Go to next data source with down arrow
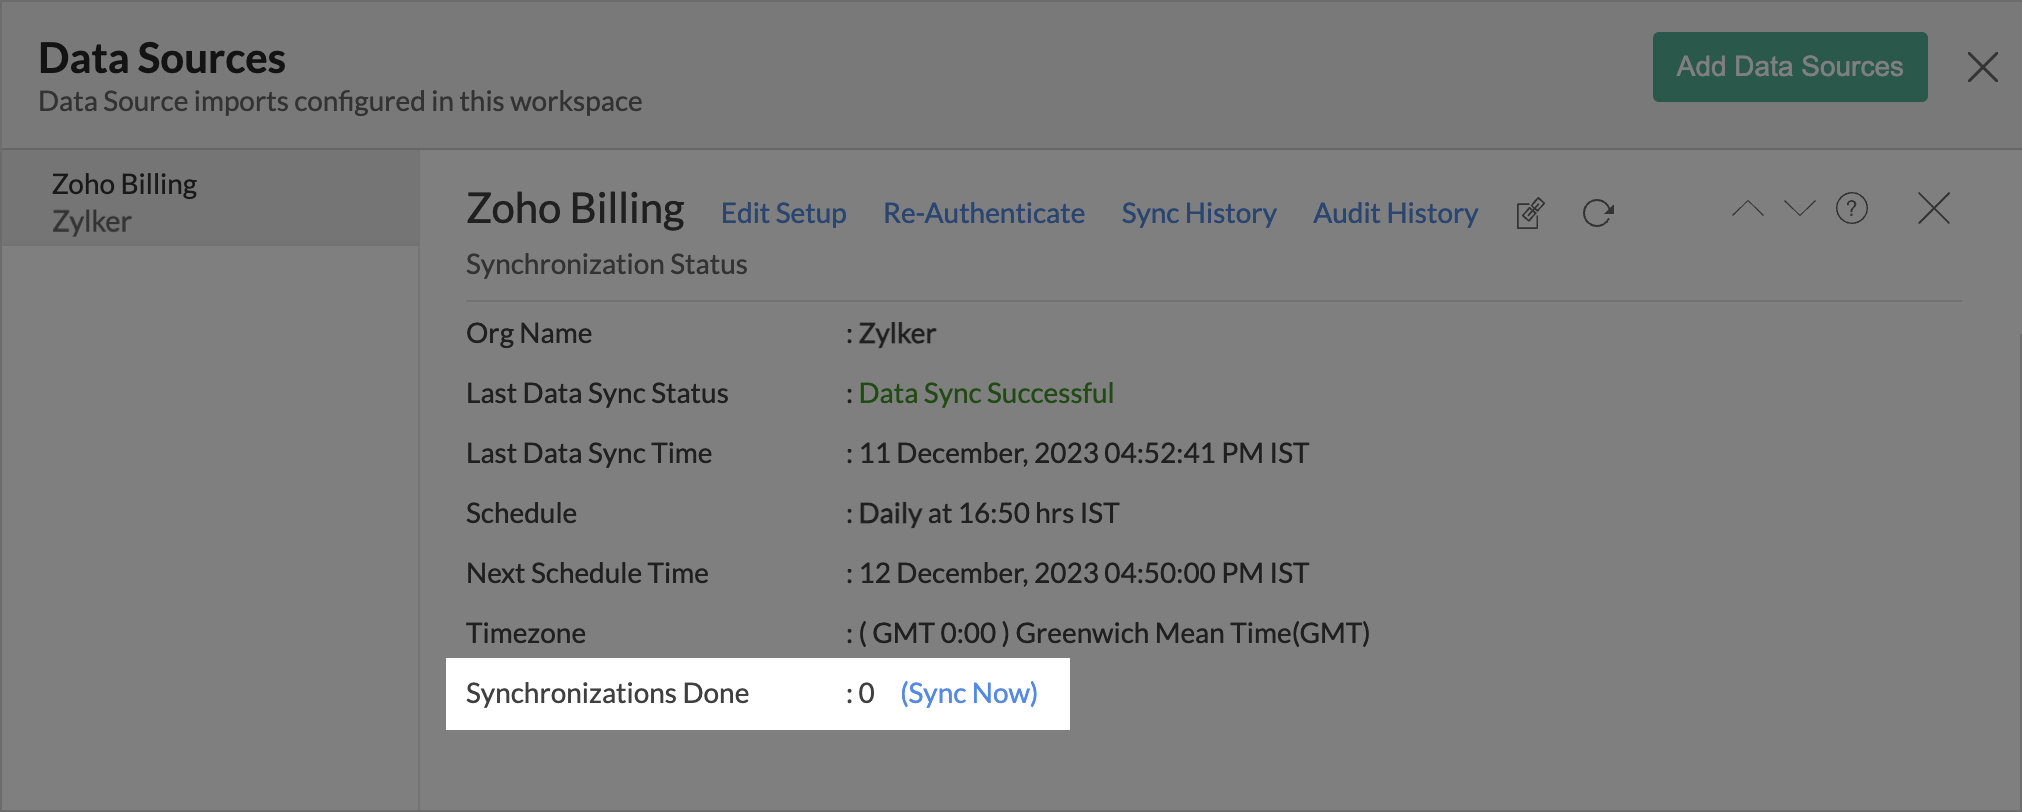 pyautogui.click(x=1799, y=209)
